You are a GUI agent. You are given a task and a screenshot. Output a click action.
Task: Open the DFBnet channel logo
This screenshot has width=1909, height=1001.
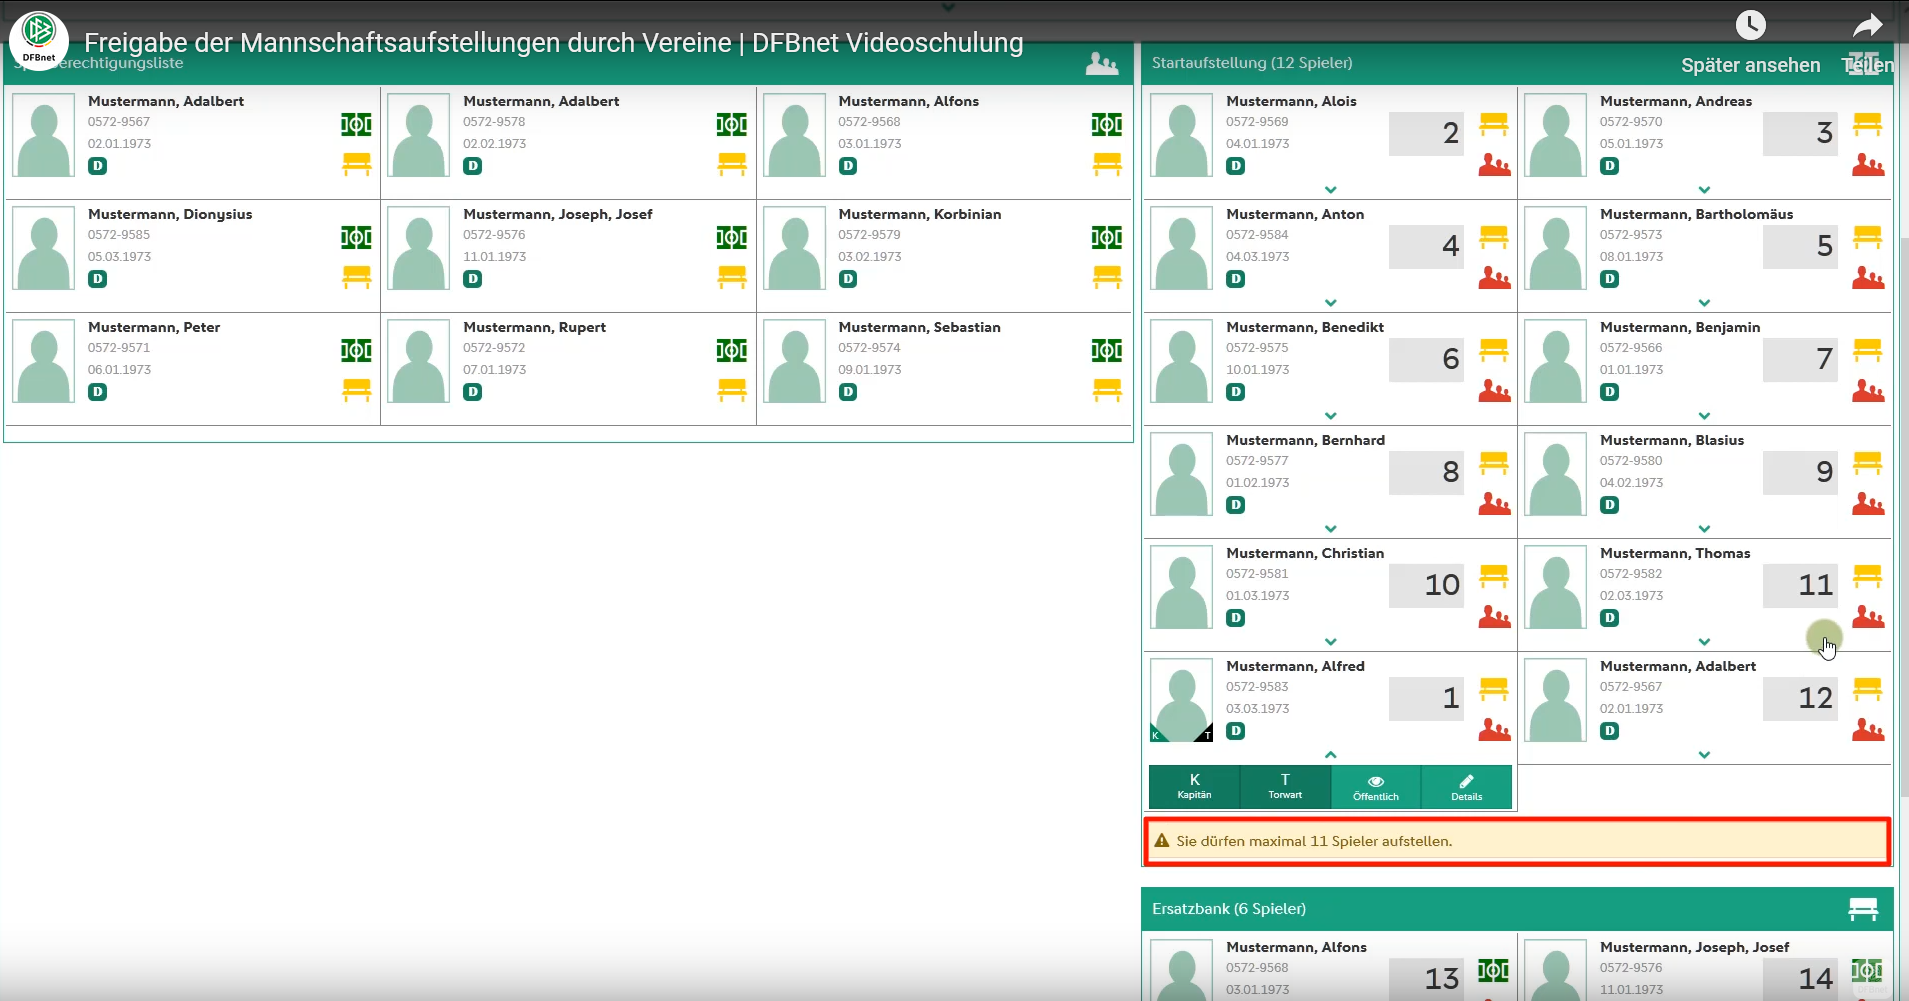(x=39, y=40)
